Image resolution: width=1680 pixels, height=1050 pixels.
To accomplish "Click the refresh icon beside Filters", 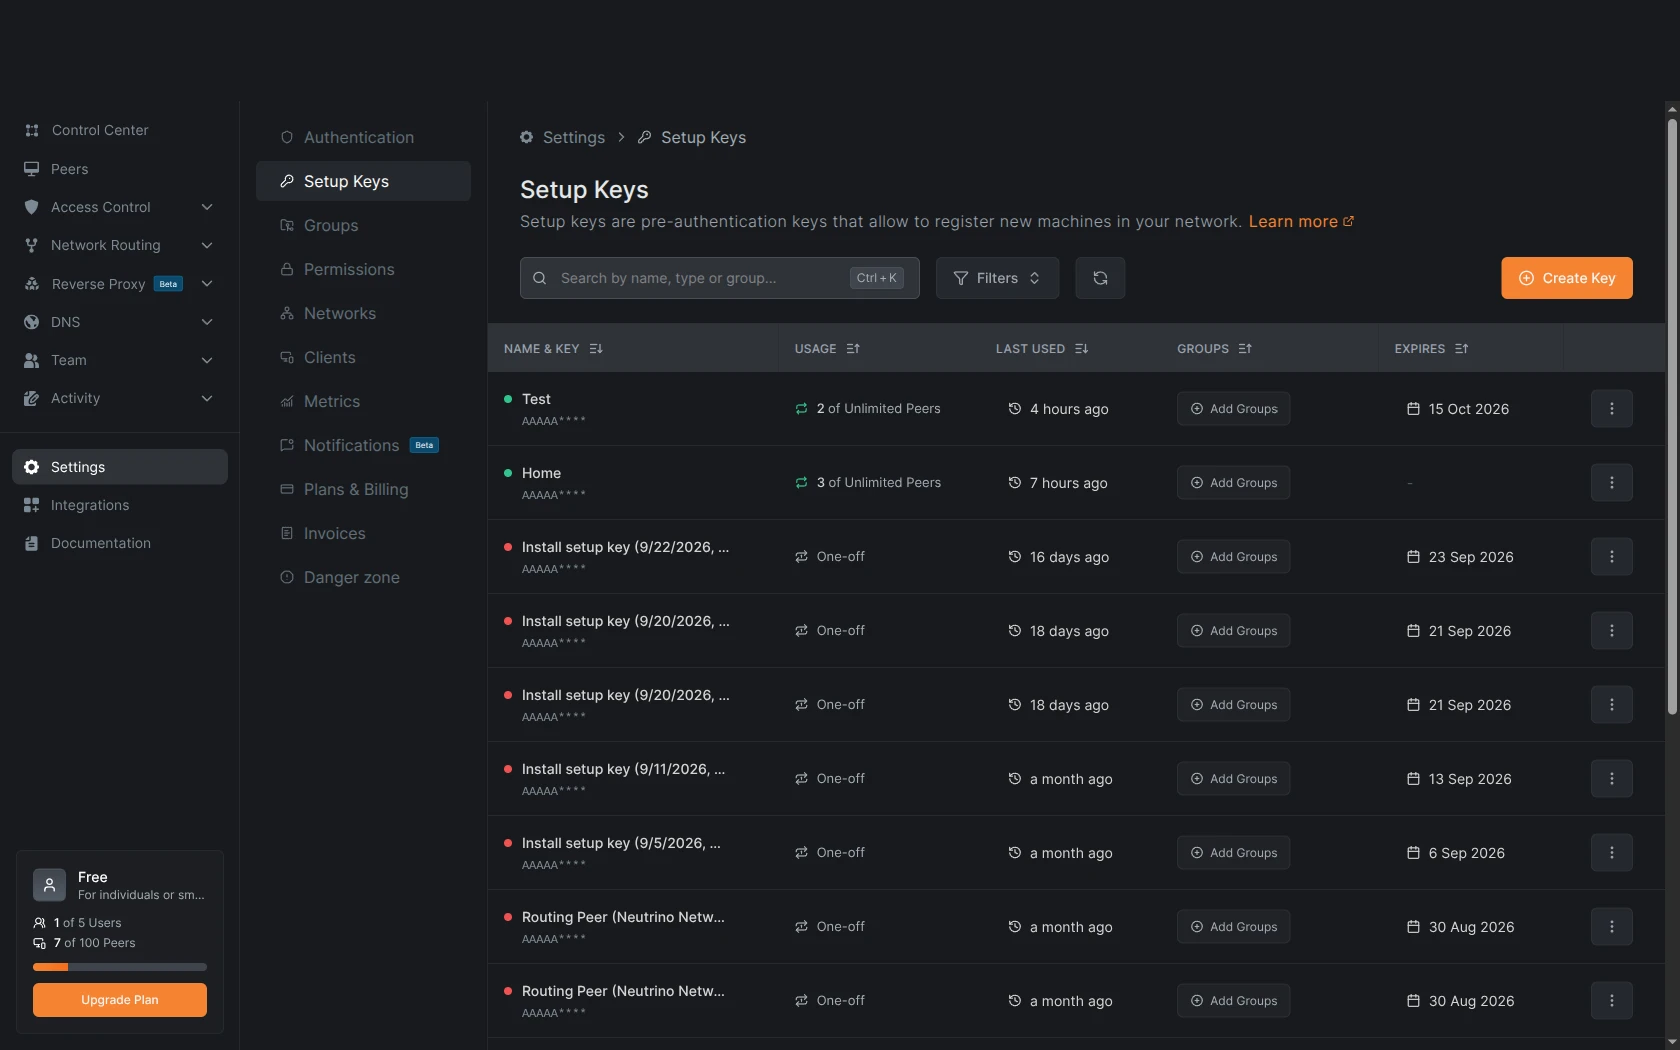I will (1100, 278).
